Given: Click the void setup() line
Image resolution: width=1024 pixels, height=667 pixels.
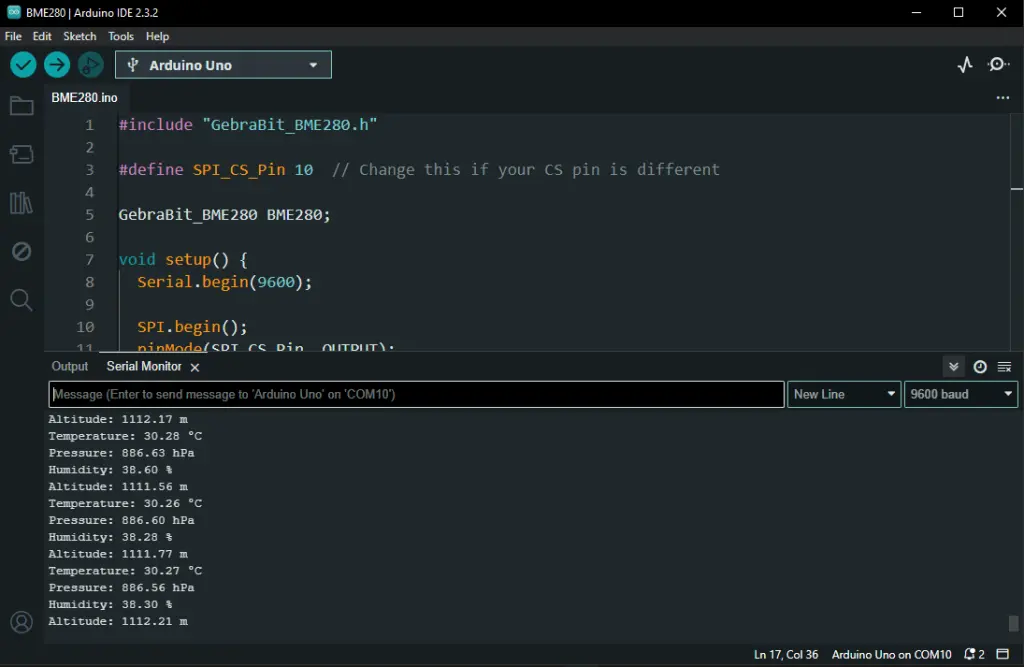Looking at the screenshot, I should [x=183, y=259].
